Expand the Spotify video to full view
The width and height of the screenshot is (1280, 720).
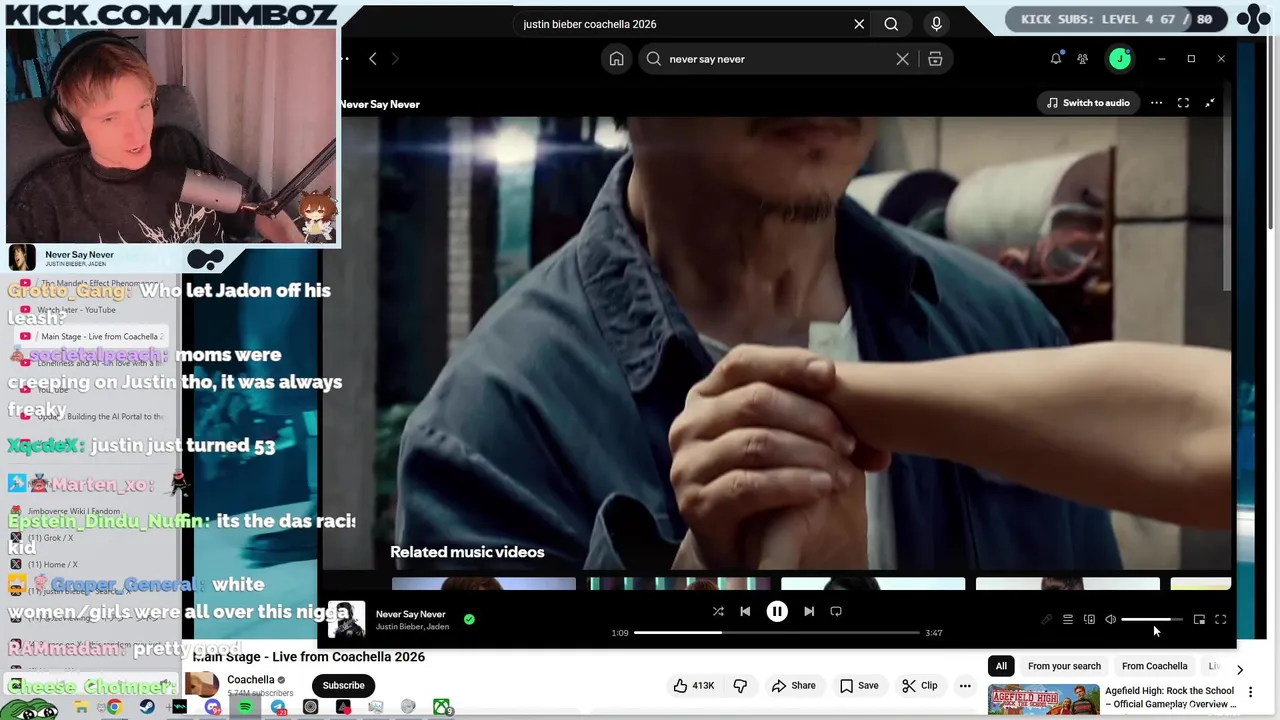[x=1183, y=103]
